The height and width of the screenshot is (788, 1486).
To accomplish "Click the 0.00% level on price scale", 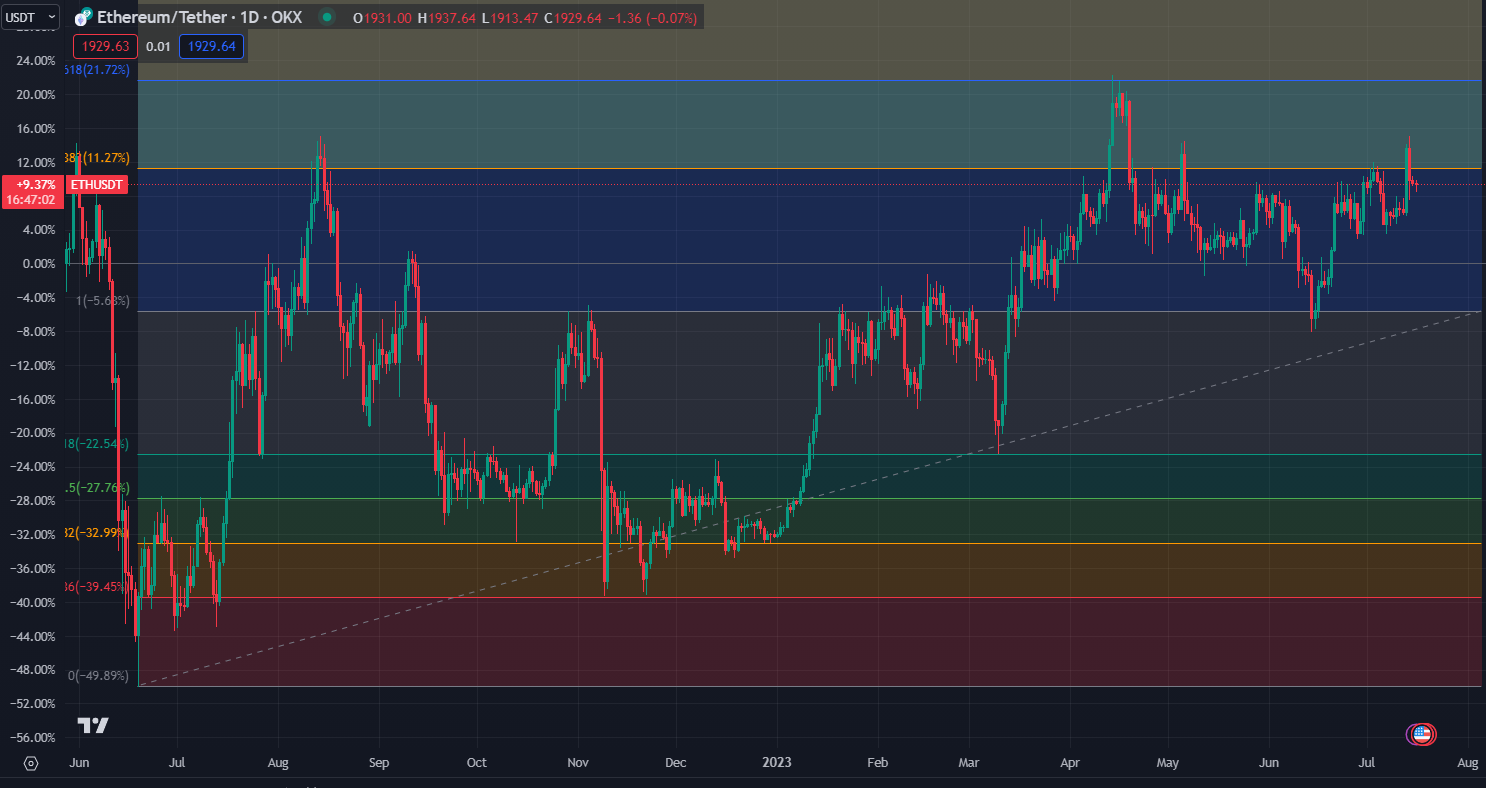I will 36,264.
